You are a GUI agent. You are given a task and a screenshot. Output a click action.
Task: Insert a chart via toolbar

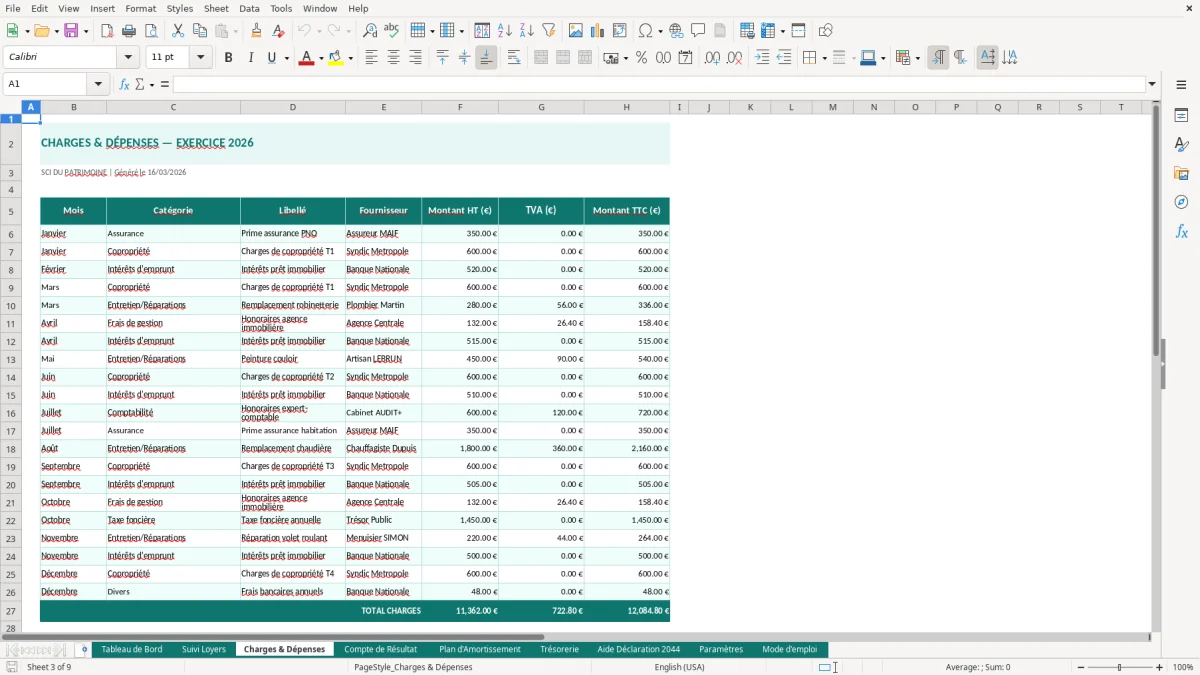598,31
